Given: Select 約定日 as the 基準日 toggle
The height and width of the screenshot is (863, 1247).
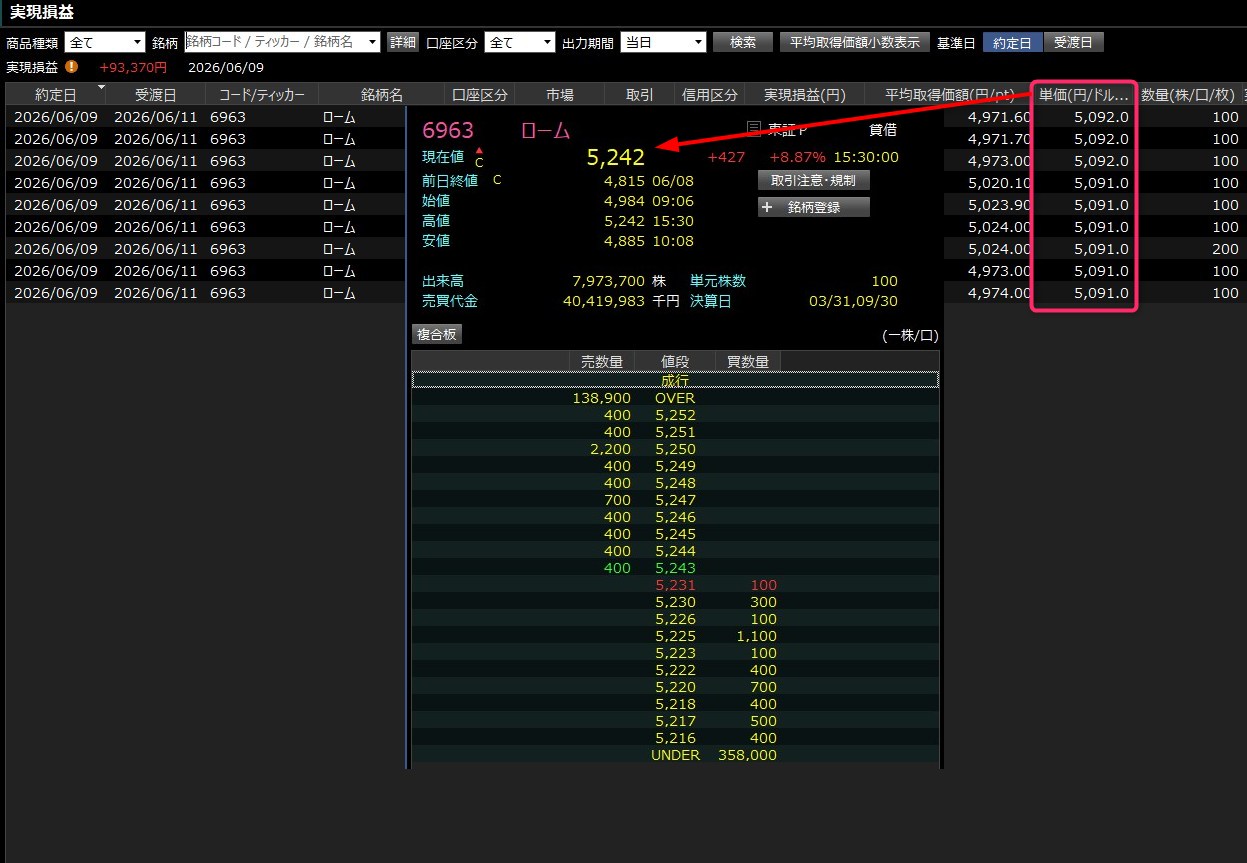Looking at the screenshot, I should [x=1013, y=42].
